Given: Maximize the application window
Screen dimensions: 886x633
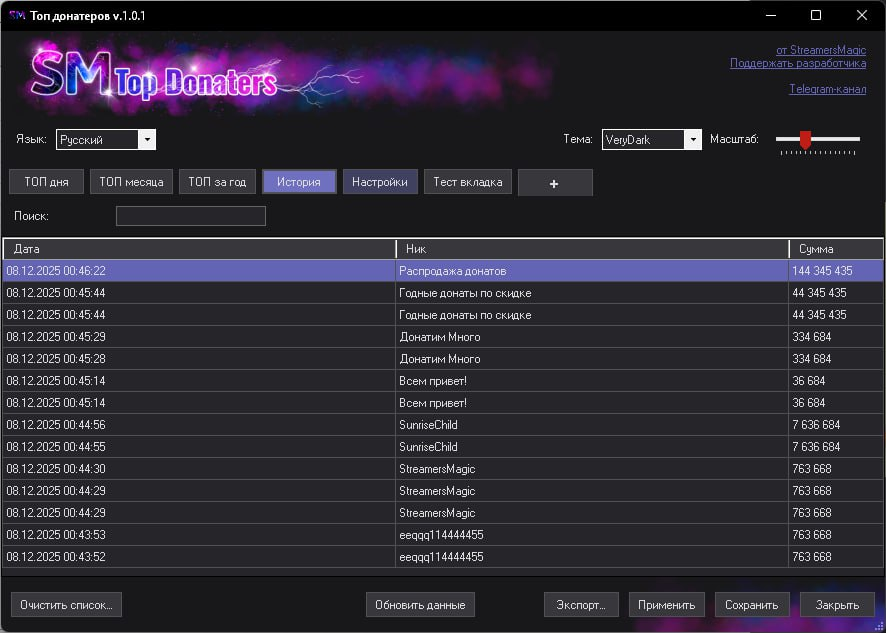Looking at the screenshot, I should tap(816, 15).
